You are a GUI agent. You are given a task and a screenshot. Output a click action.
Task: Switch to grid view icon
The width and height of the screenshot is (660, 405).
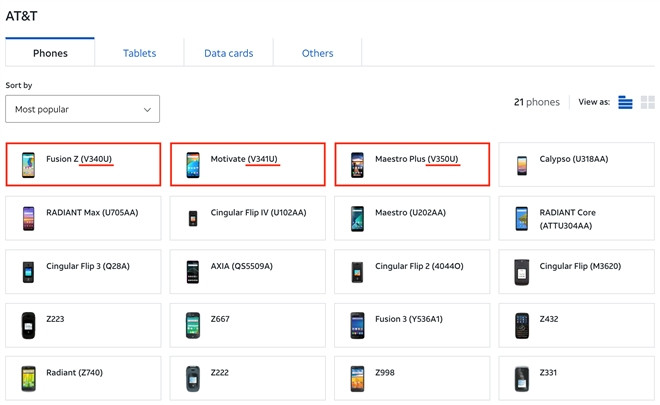point(647,102)
